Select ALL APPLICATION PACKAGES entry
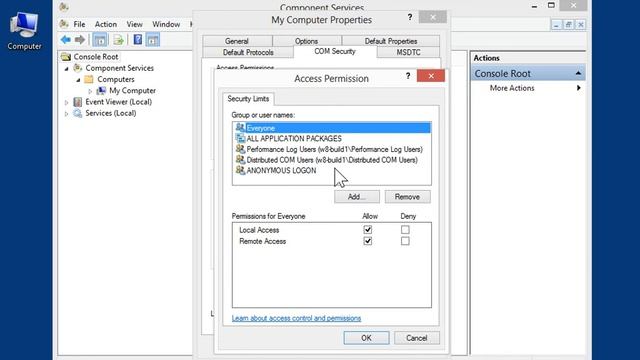640x360 pixels. 332,138
